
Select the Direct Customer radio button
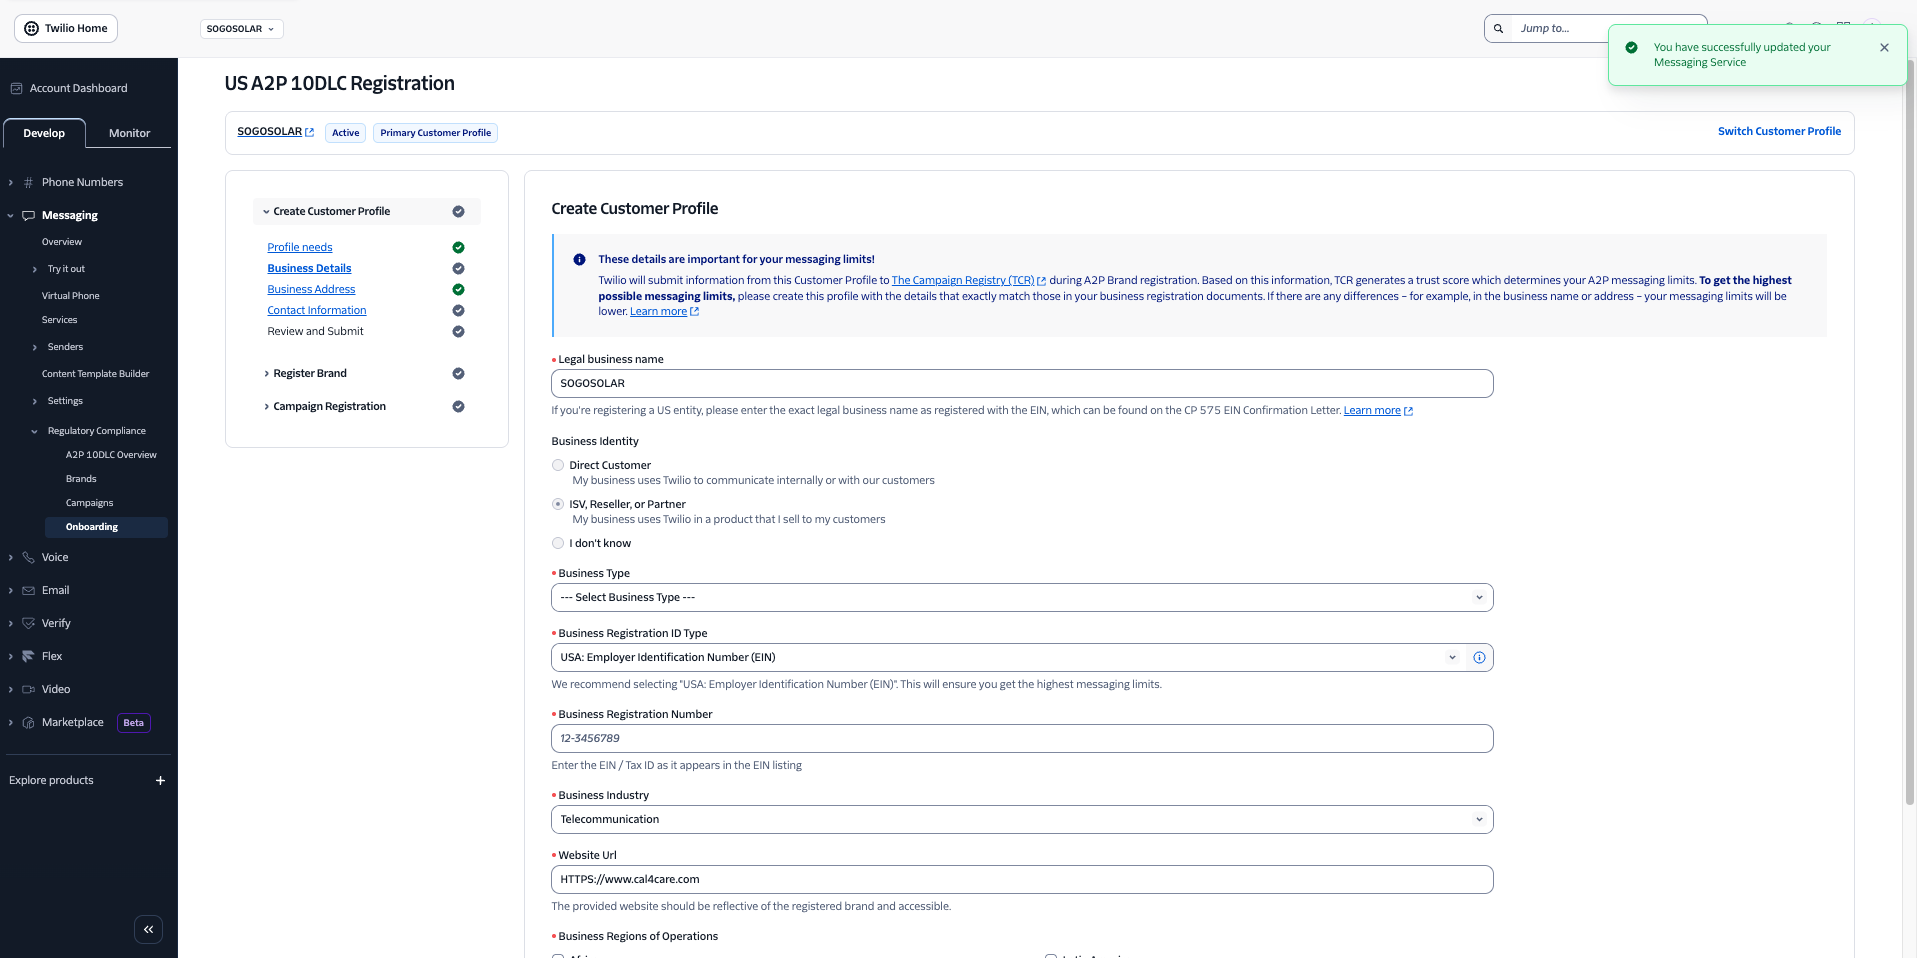[x=557, y=465]
